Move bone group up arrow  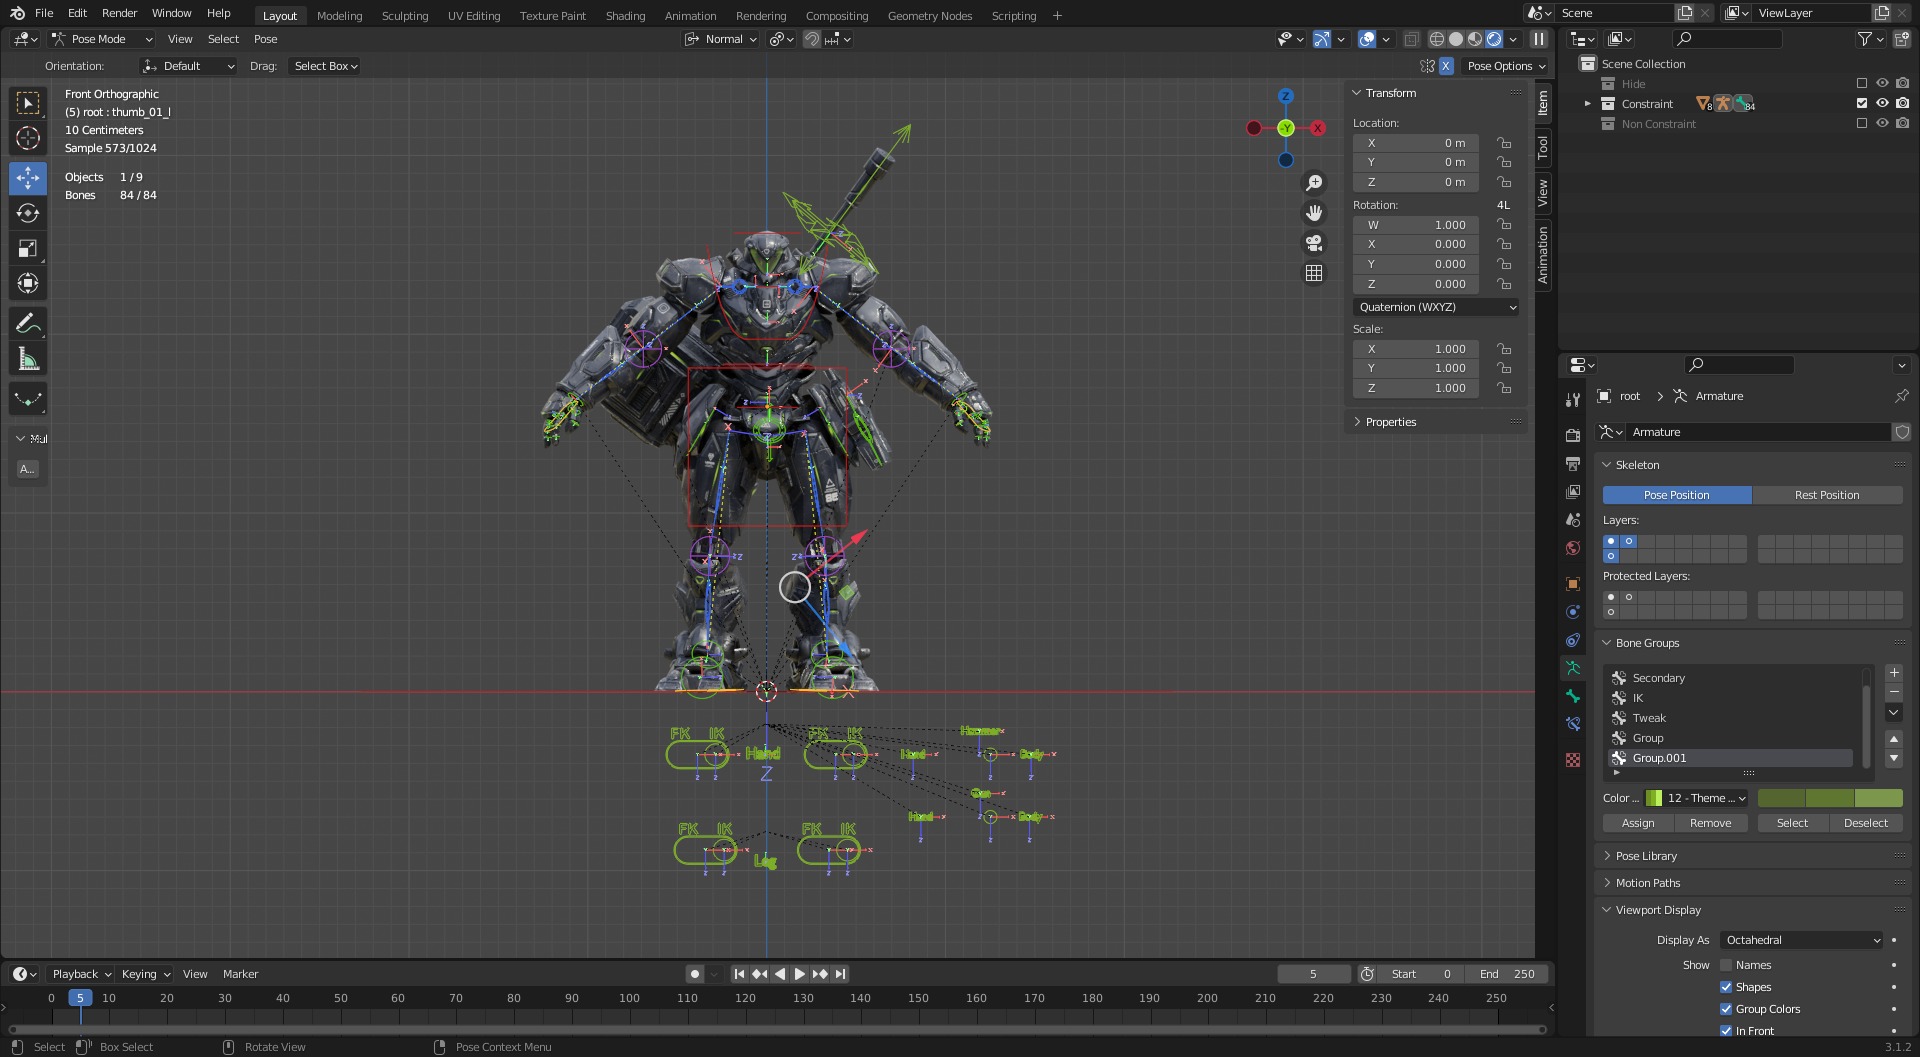(x=1893, y=739)
